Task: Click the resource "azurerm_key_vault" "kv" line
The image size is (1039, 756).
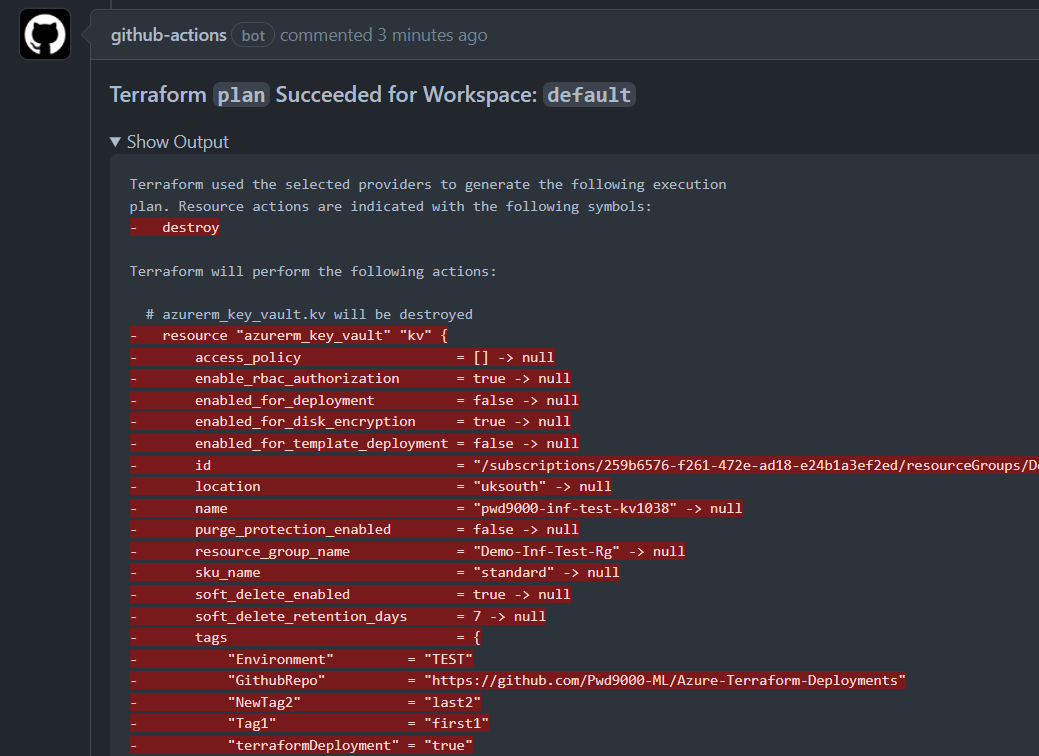Action: coord(289,335)
